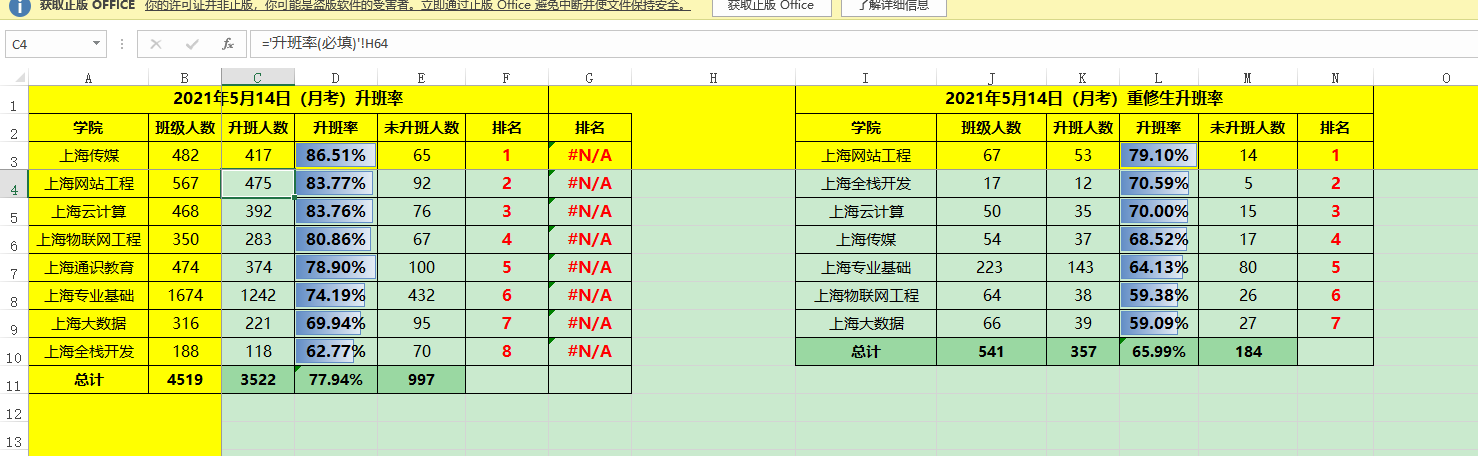1478x456 pixels.
Task: Select the 未升班人数 header in column E
Action: pos(421,128)
